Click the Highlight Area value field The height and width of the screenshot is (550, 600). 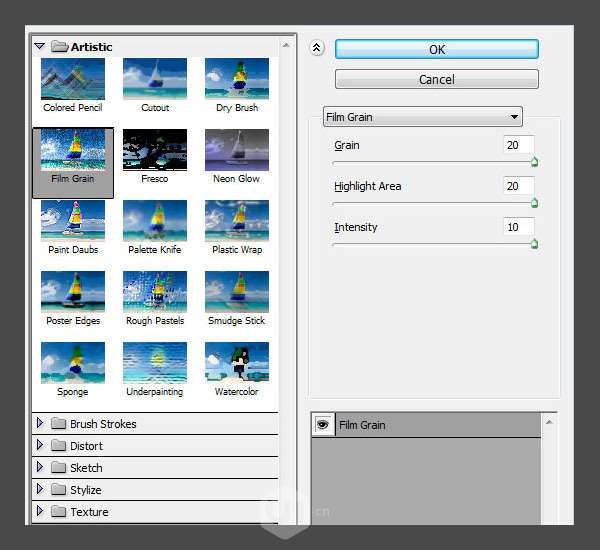click(x=518, y=186)
